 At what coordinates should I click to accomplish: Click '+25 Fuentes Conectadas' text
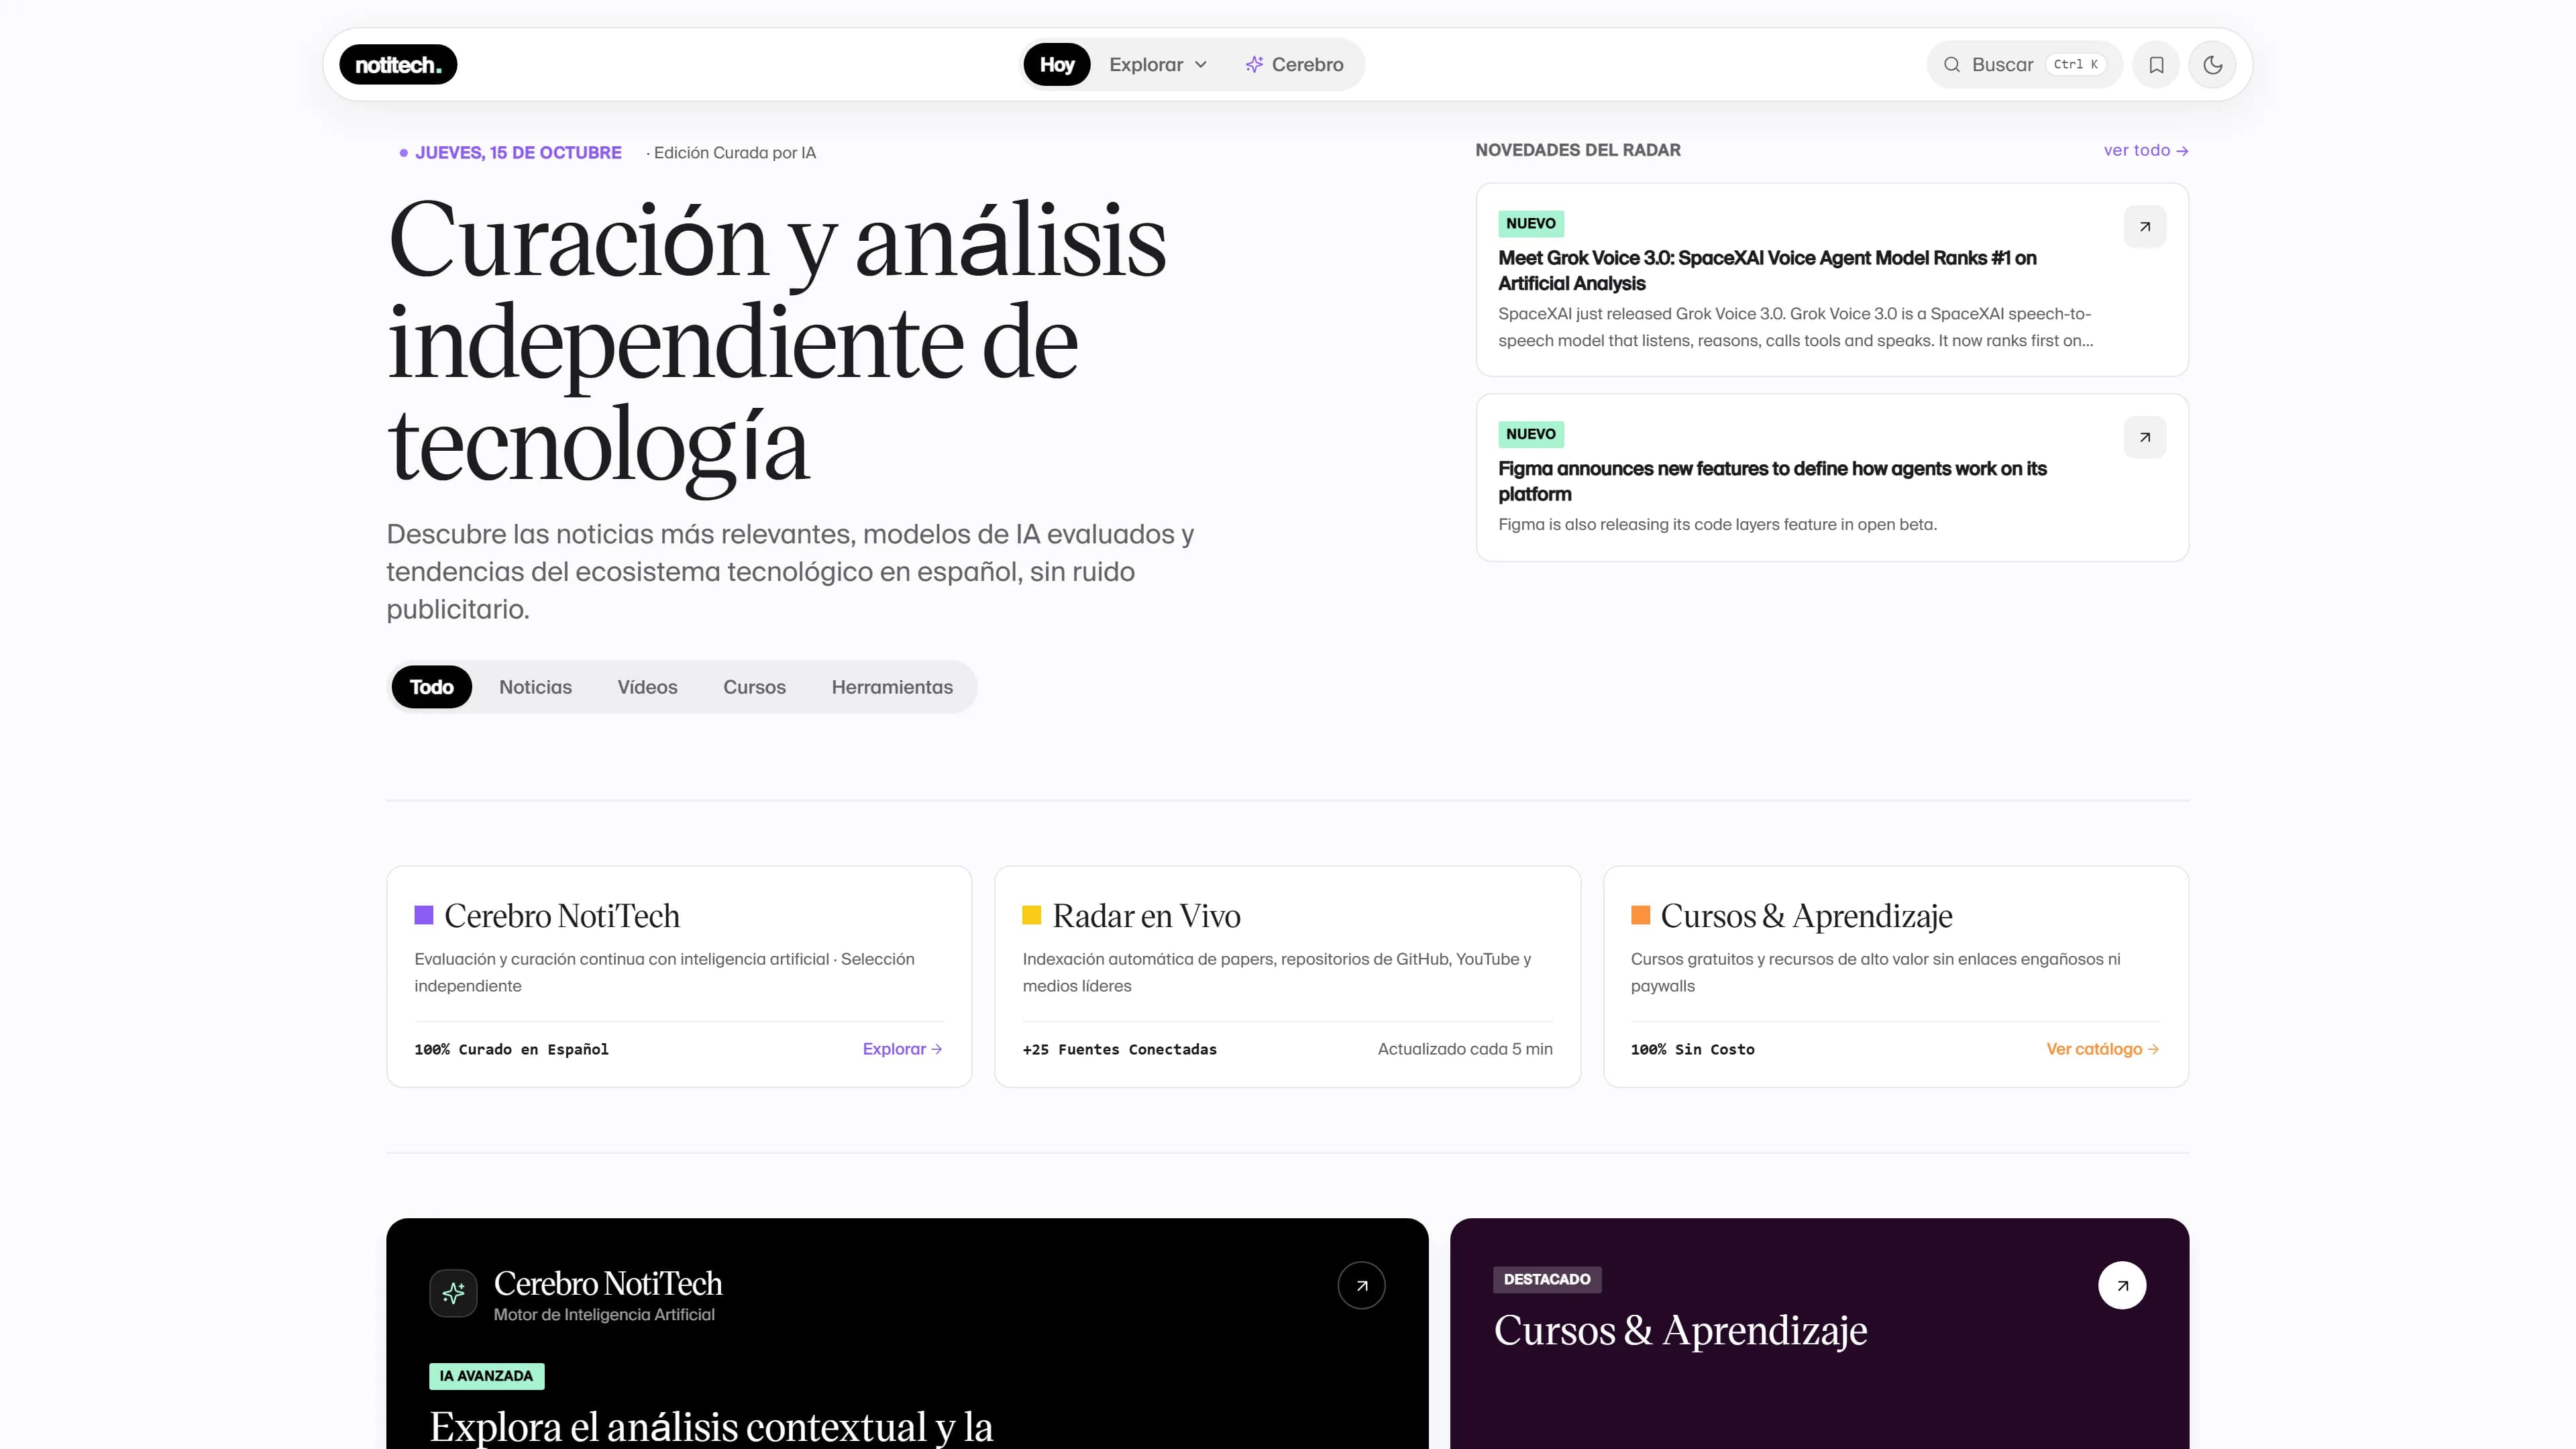[1119, 1049]
